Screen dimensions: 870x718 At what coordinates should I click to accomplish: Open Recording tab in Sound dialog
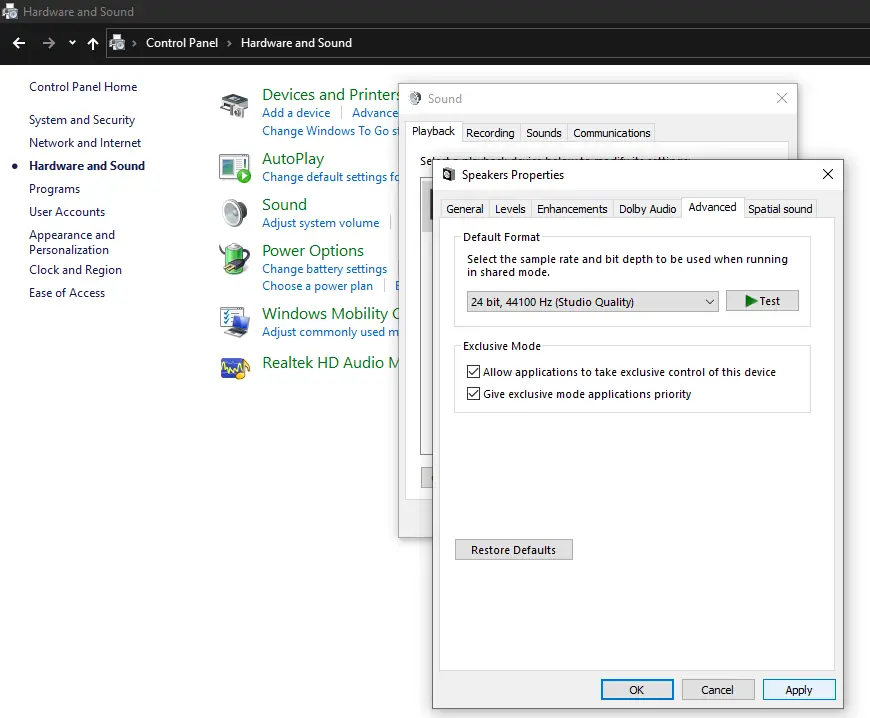point(490,133)
